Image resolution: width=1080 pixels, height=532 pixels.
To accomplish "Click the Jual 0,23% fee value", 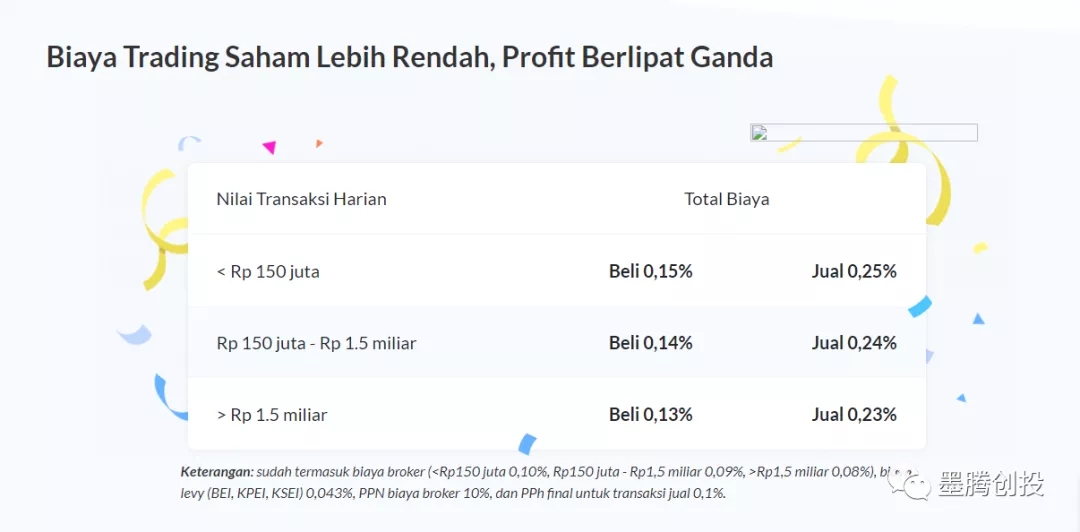I will (x=853, y=415).
